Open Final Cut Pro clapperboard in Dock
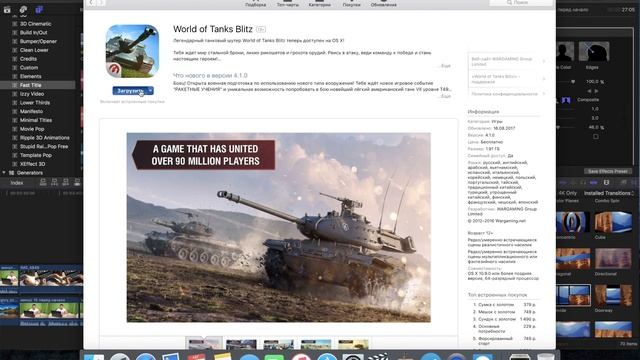The image size is (640, 360). coord(378,357)
